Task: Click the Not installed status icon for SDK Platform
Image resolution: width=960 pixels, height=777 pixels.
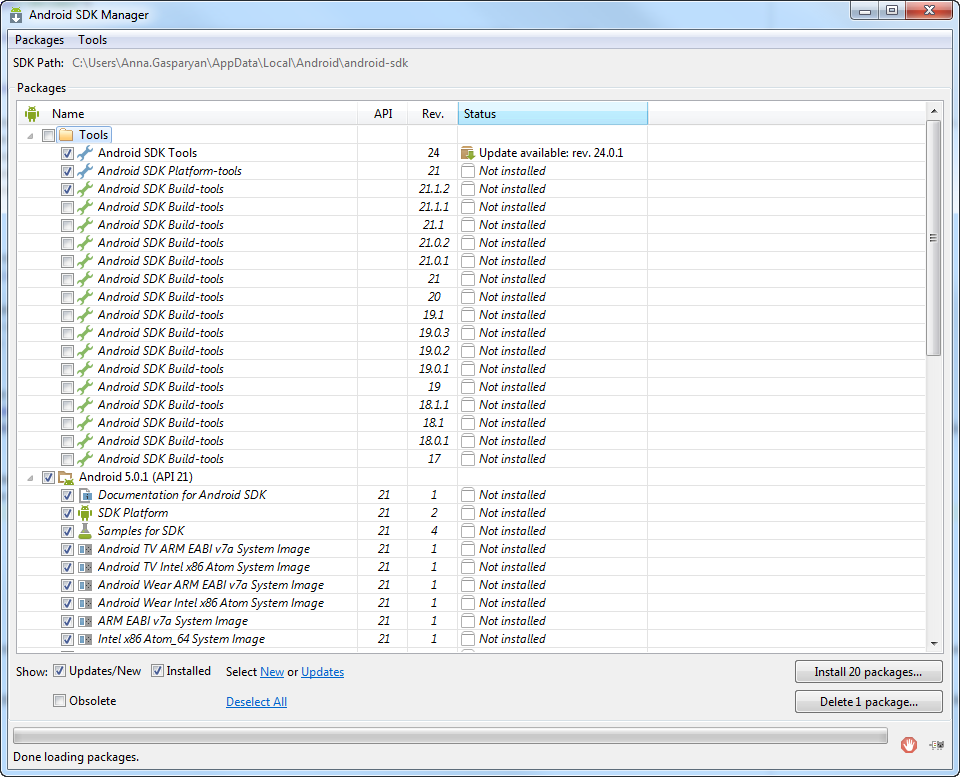Action: (468, 513)
